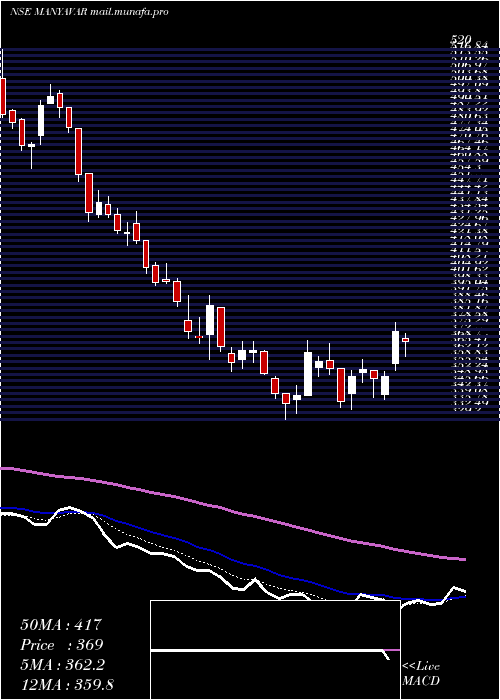
Task: Select the Price : 369 readout
Action: point(62,645)
